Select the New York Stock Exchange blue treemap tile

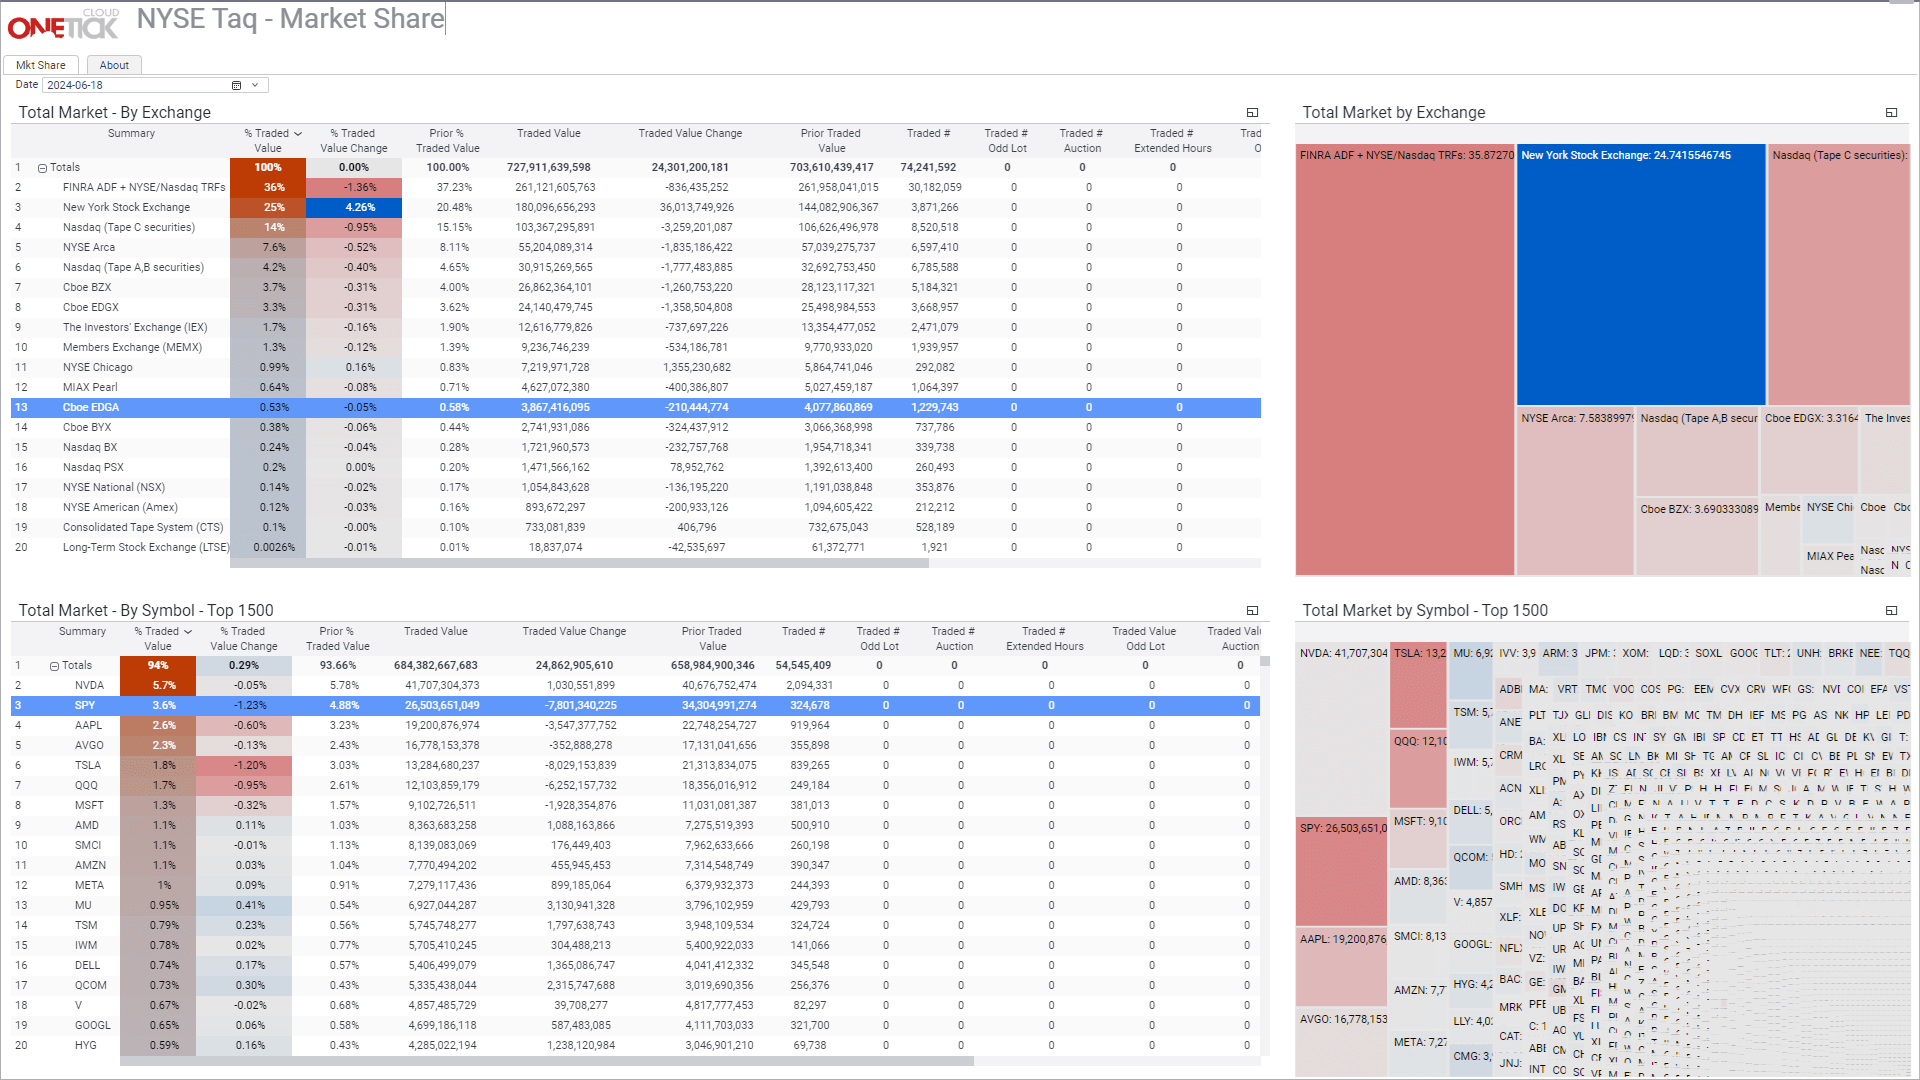click(1640, 280)
